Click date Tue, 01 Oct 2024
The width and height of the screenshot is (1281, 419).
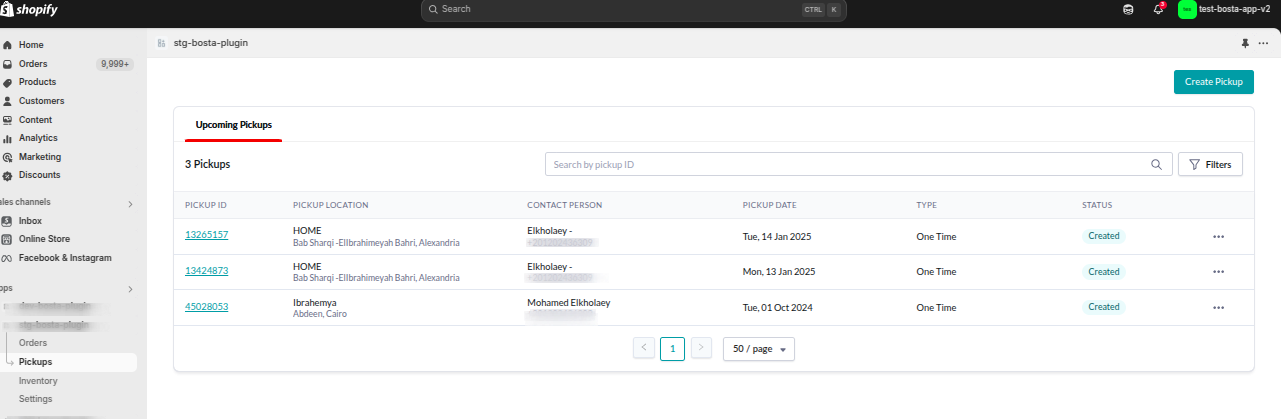[779, 307]
